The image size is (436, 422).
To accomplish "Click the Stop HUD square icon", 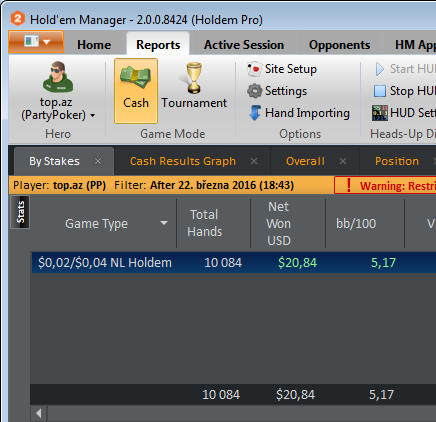I will [380, 91].
